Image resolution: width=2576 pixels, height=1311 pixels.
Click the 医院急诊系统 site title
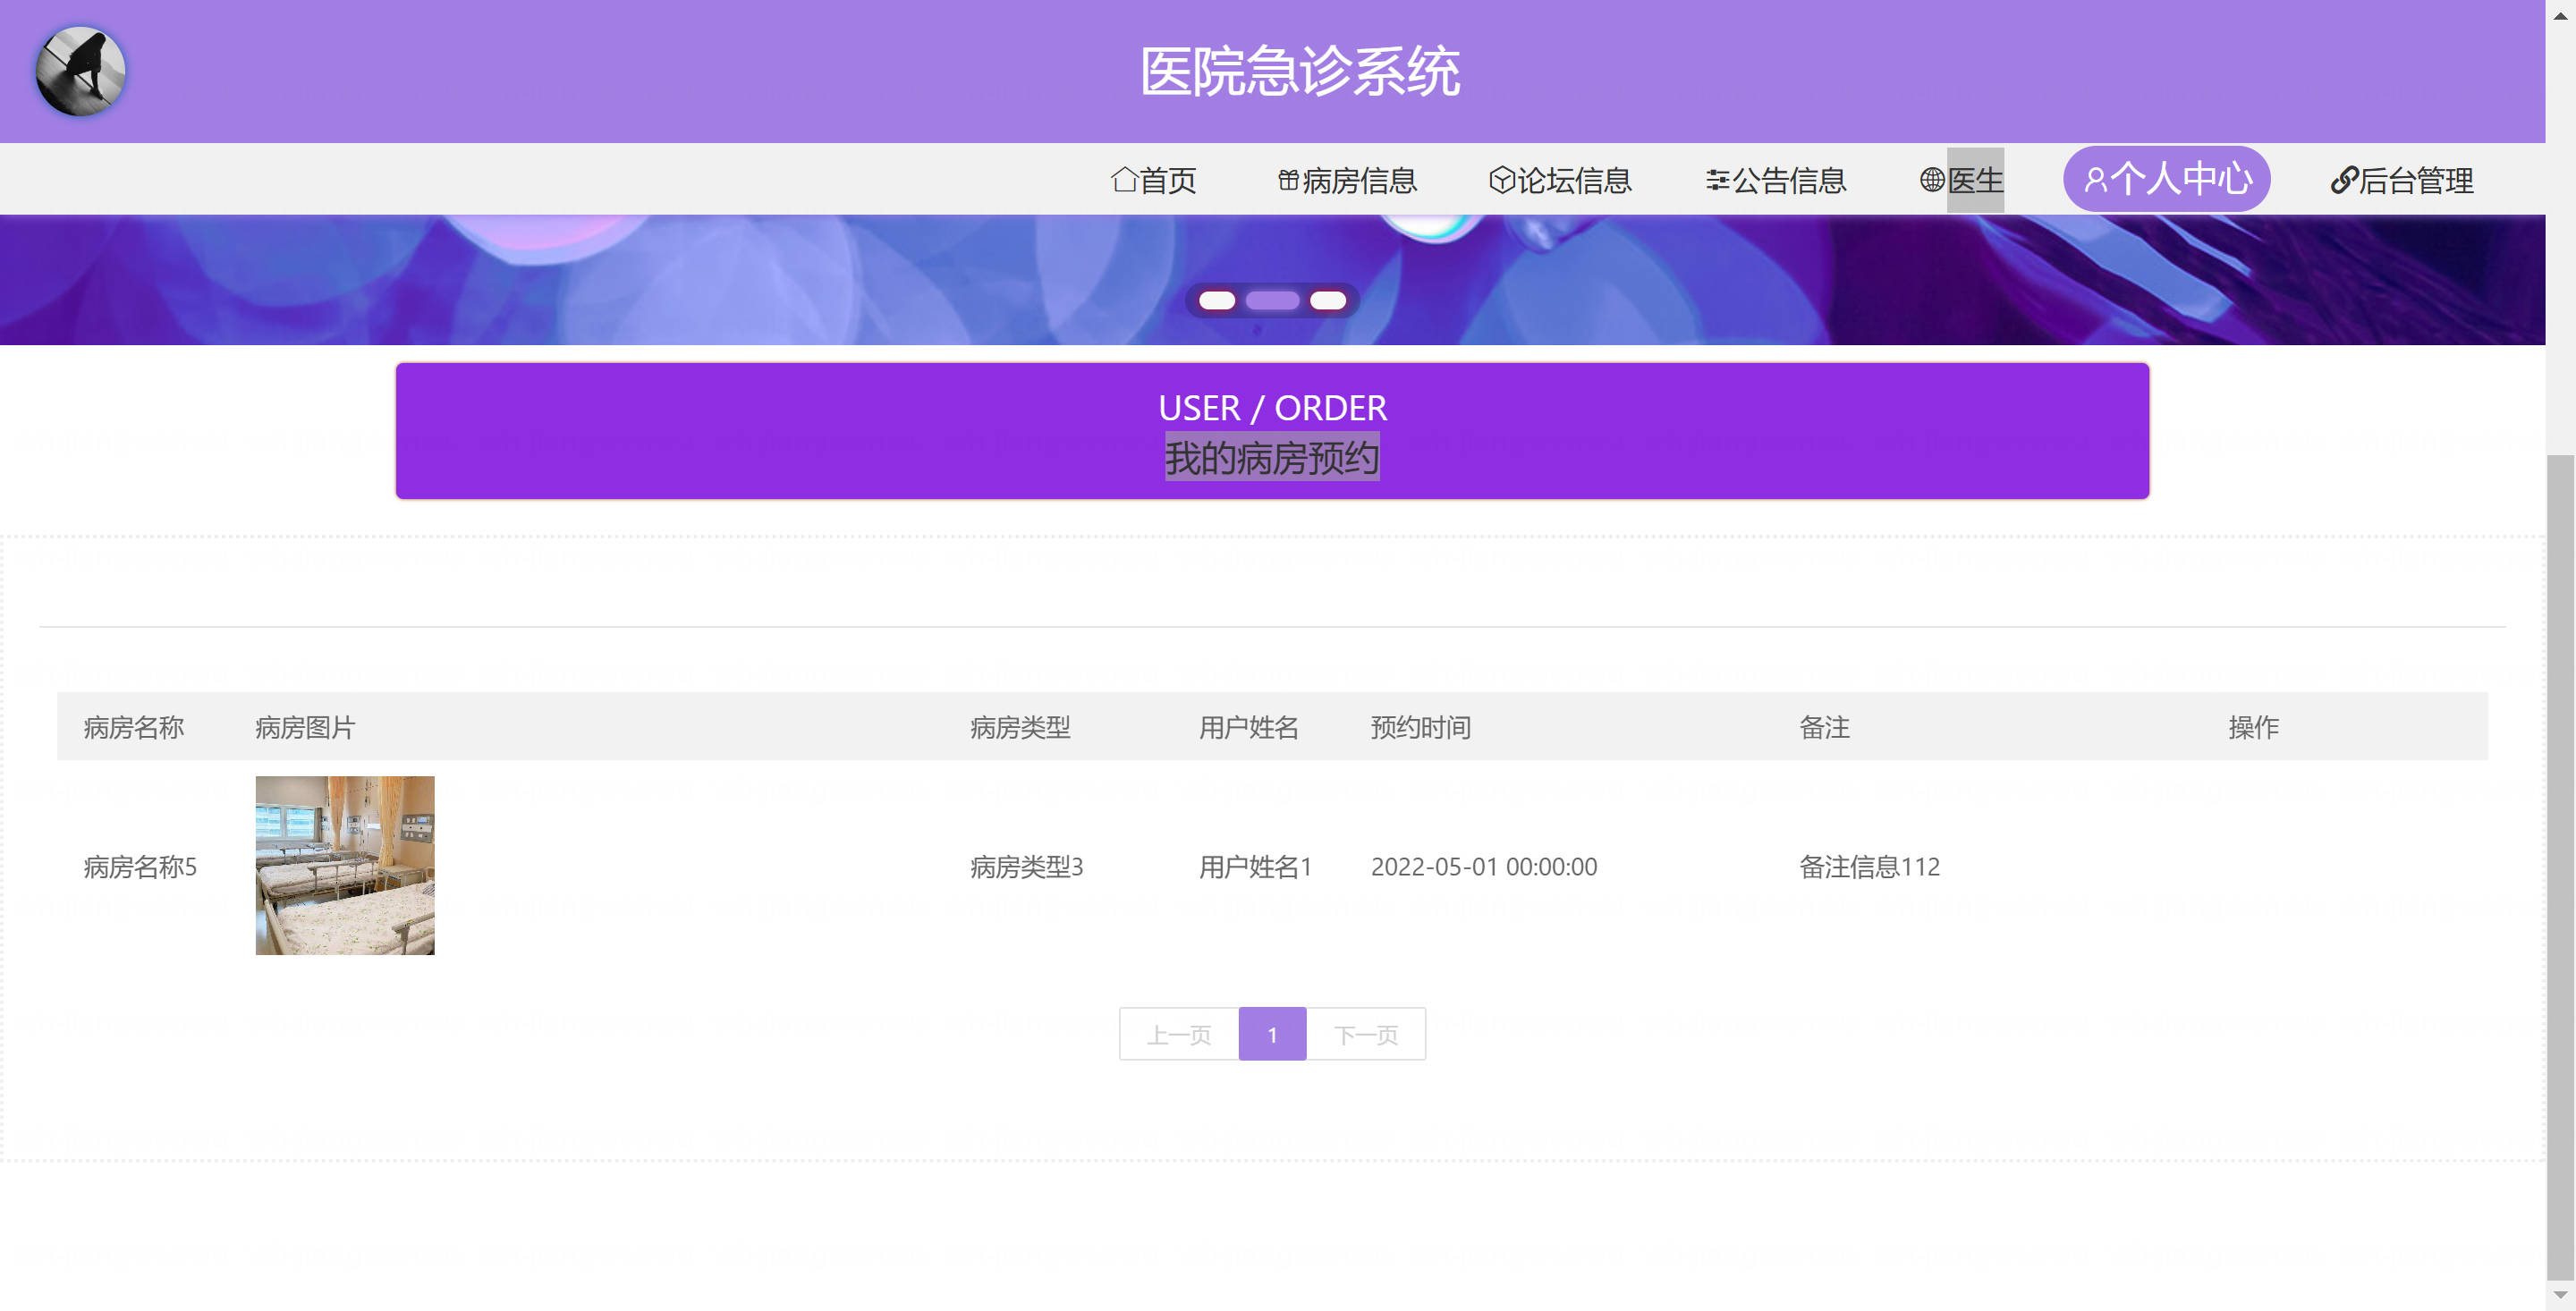coord(1300,71)
